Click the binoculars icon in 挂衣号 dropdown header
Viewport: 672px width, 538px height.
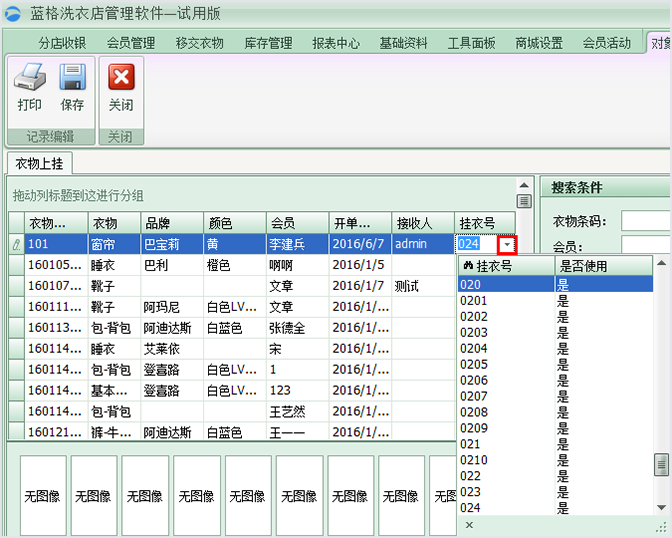(x=468, y=266)
